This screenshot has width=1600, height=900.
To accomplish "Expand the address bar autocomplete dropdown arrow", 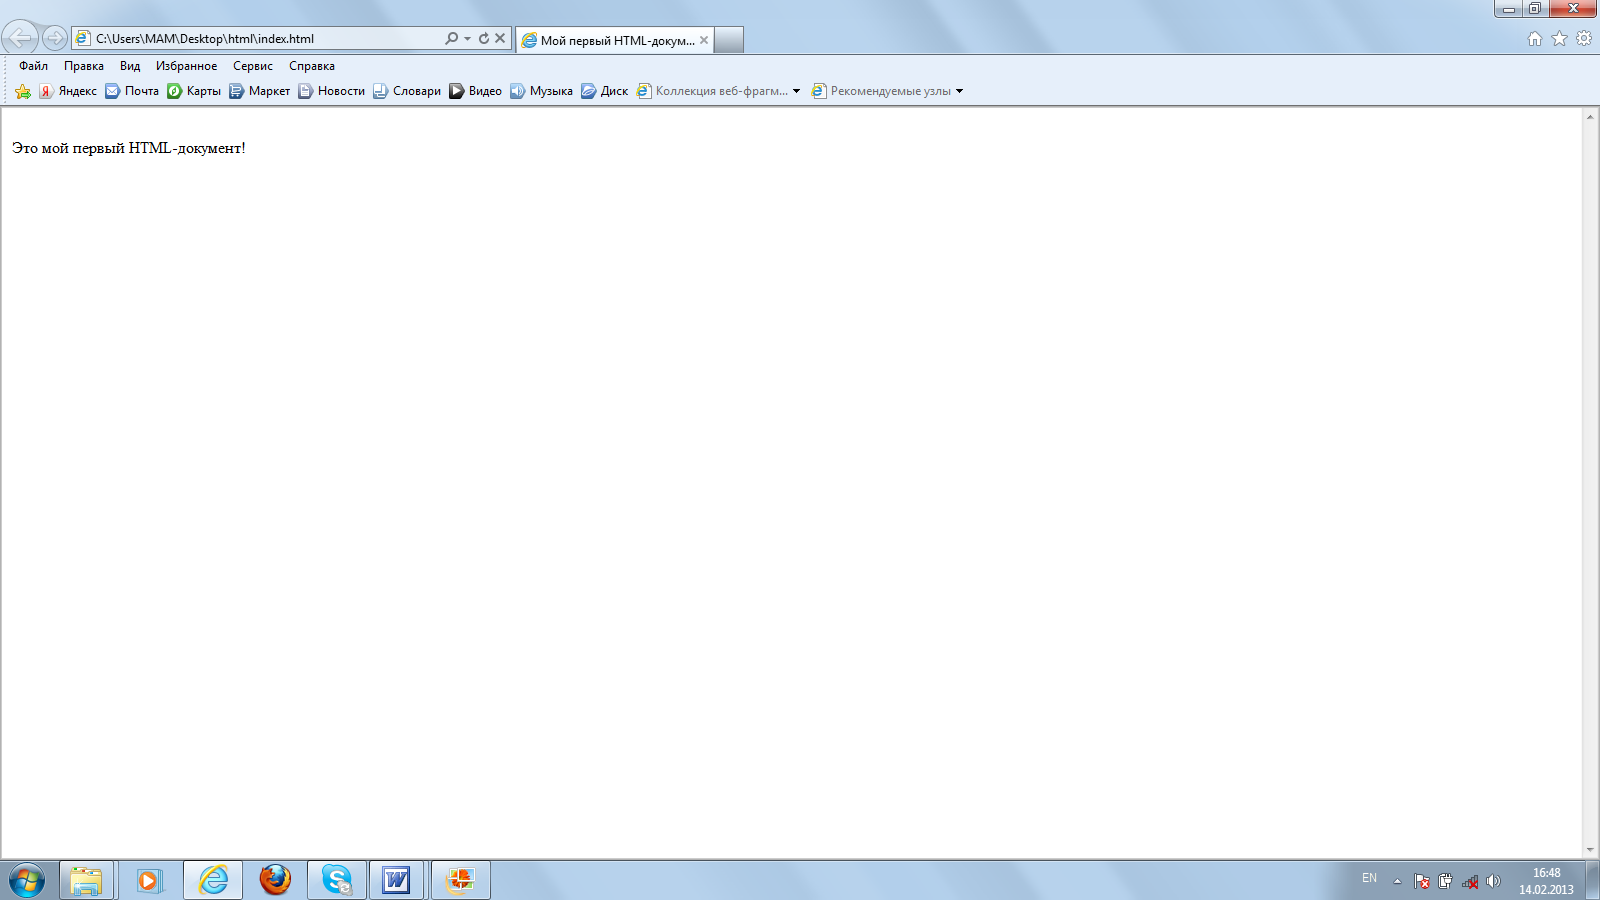I will pyautogui.click(x=467, y=38).
